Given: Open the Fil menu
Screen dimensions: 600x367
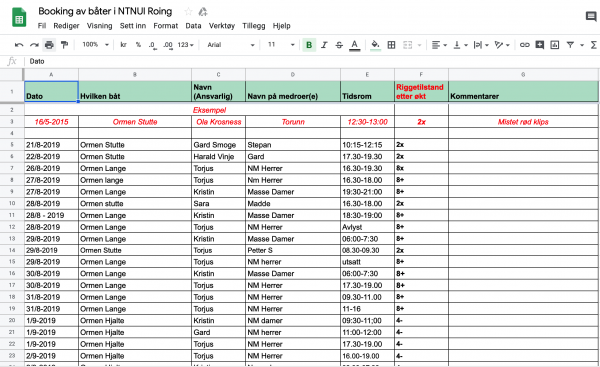Looking at the screenshot, I should [42, 26].
